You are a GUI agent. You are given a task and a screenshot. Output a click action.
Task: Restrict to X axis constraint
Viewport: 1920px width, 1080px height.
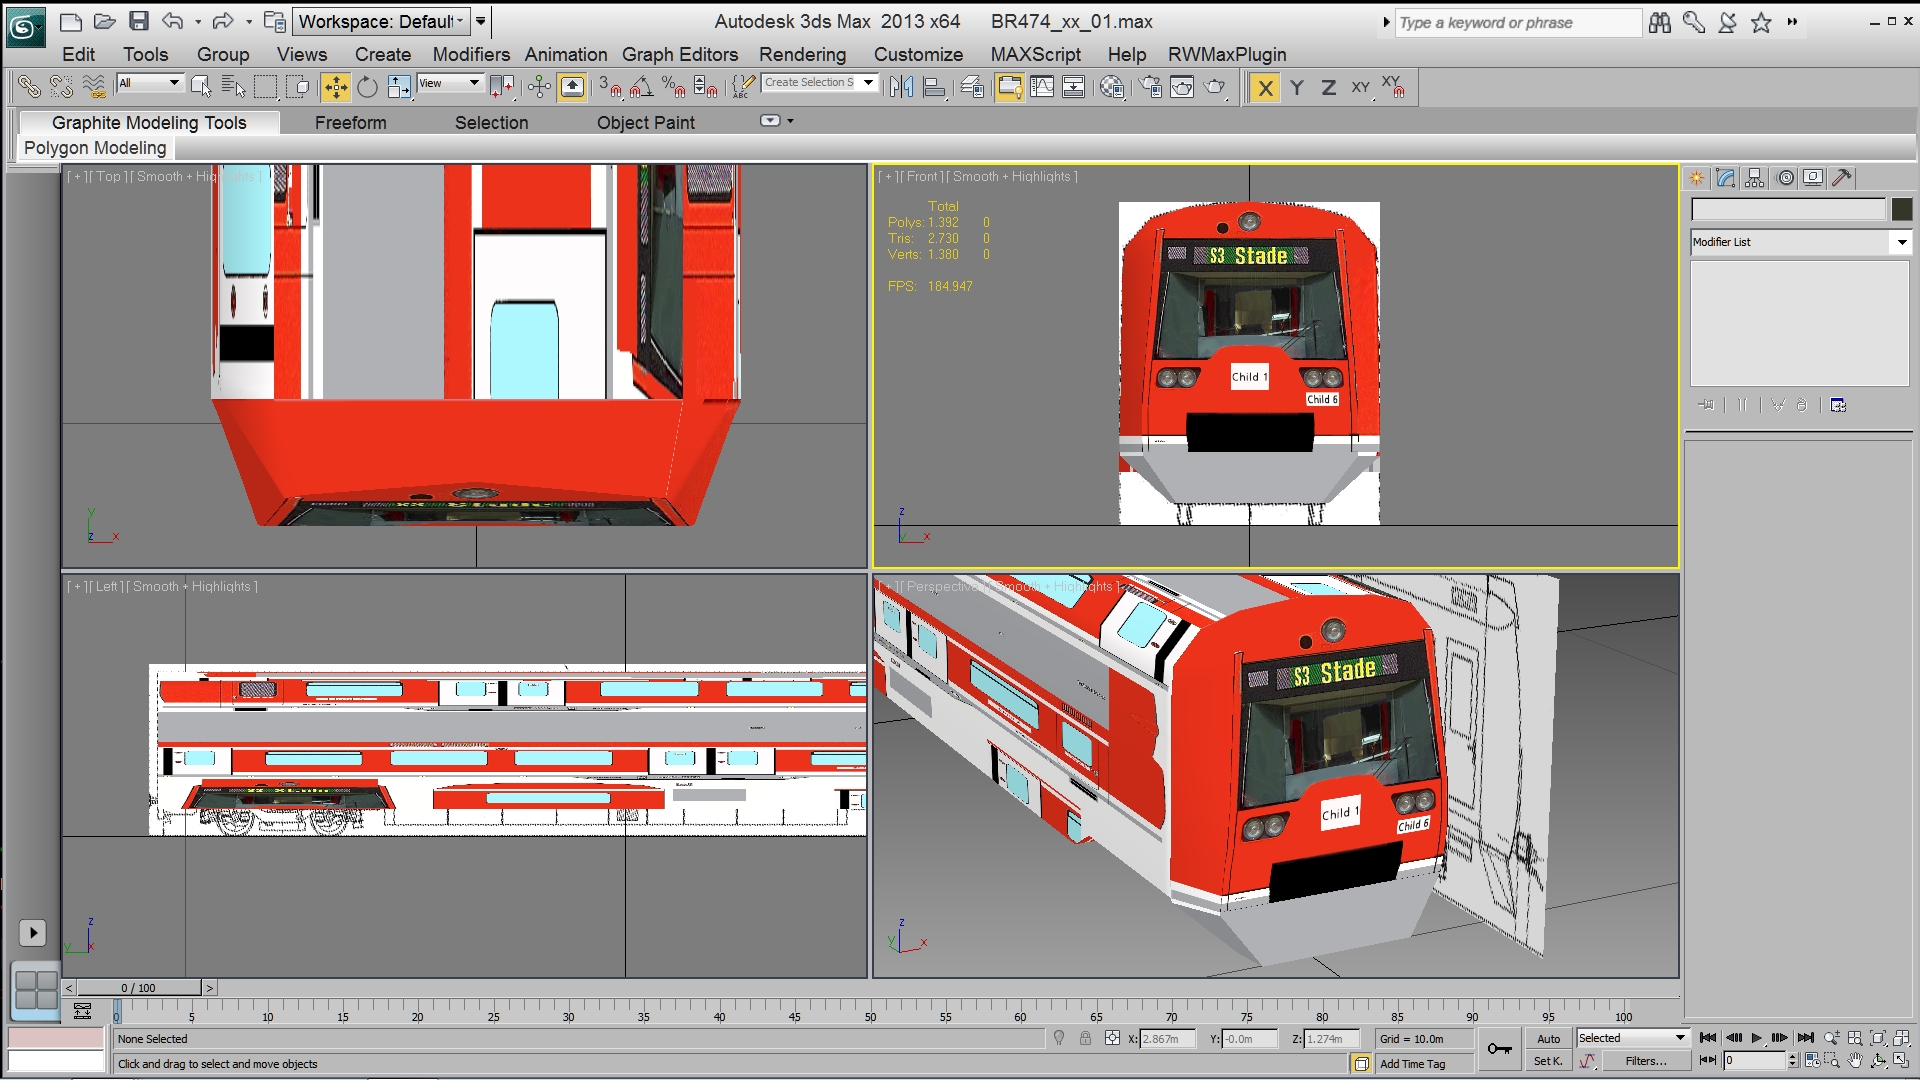click(x=1265, y=88)
